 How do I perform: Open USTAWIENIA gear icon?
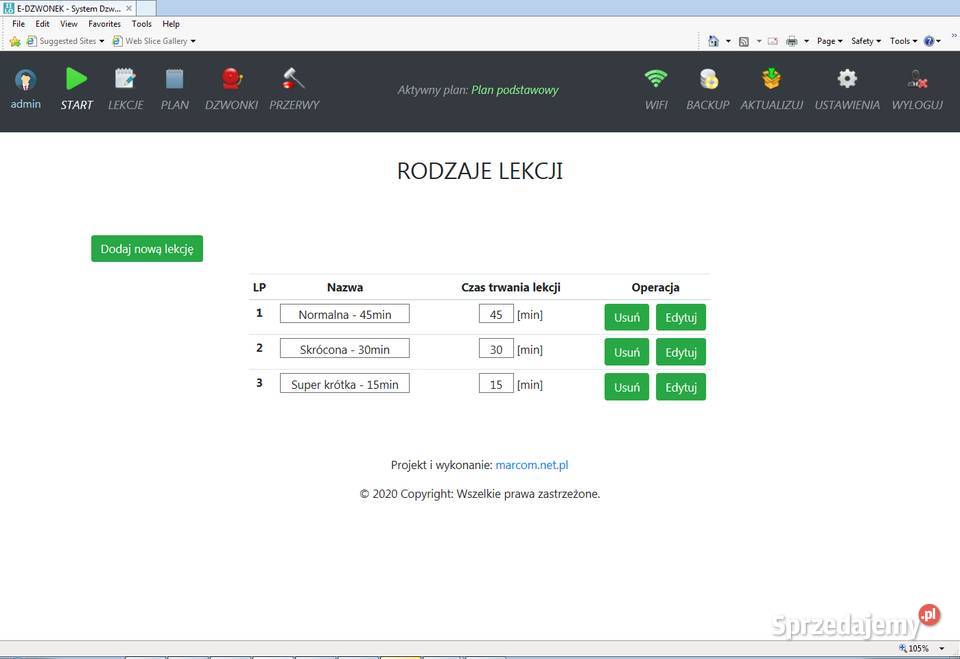tap(847, 79)
